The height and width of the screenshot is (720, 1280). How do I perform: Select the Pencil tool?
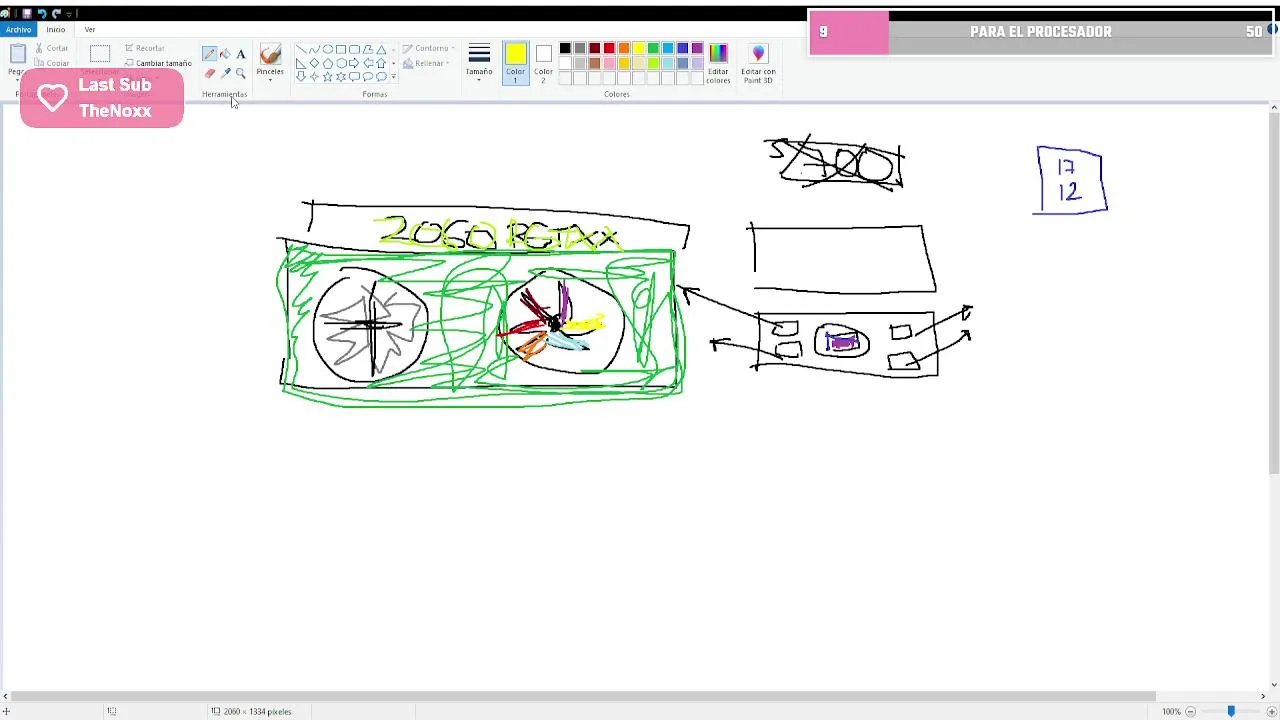coord(209,54)
